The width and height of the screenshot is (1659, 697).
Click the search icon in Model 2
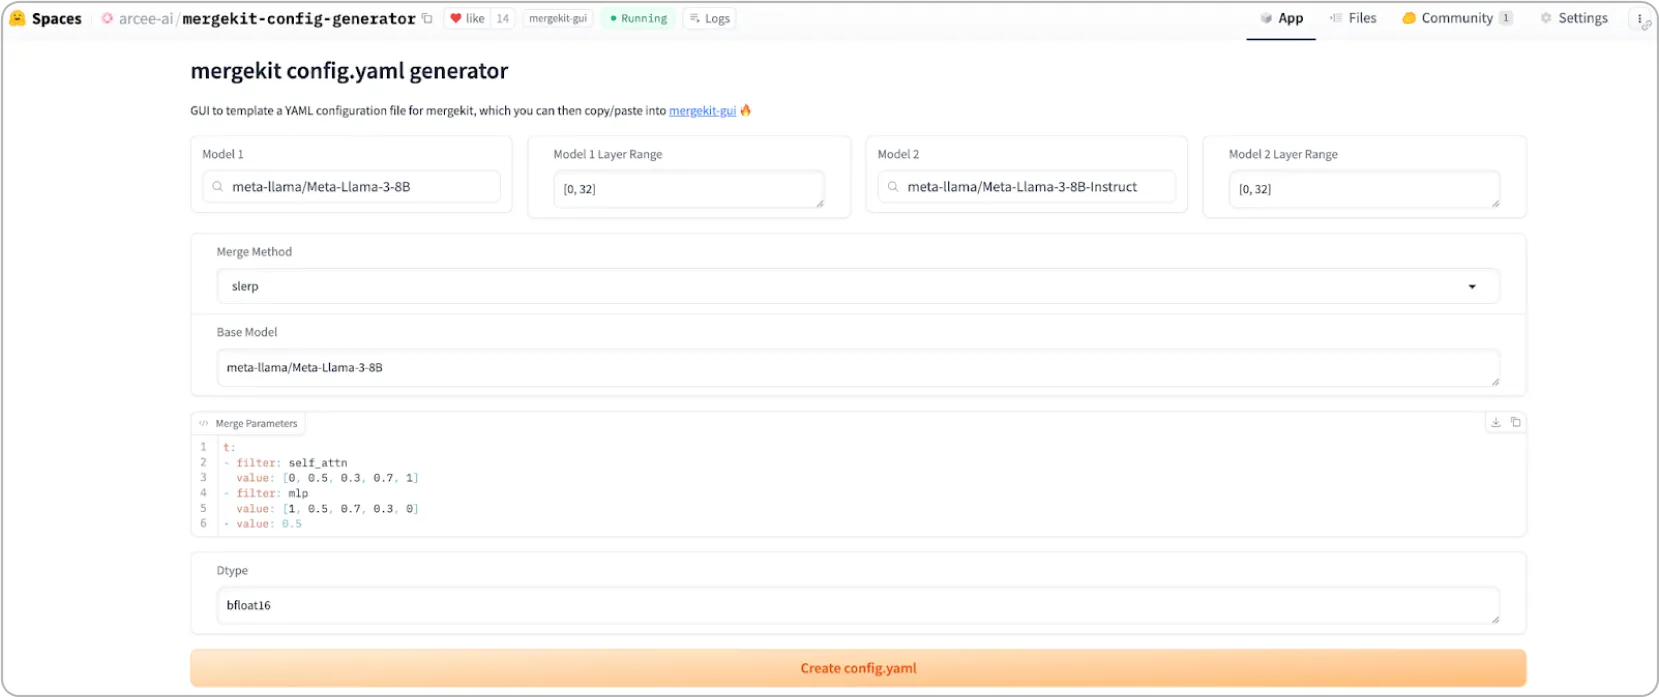click(x=893, y=187)
